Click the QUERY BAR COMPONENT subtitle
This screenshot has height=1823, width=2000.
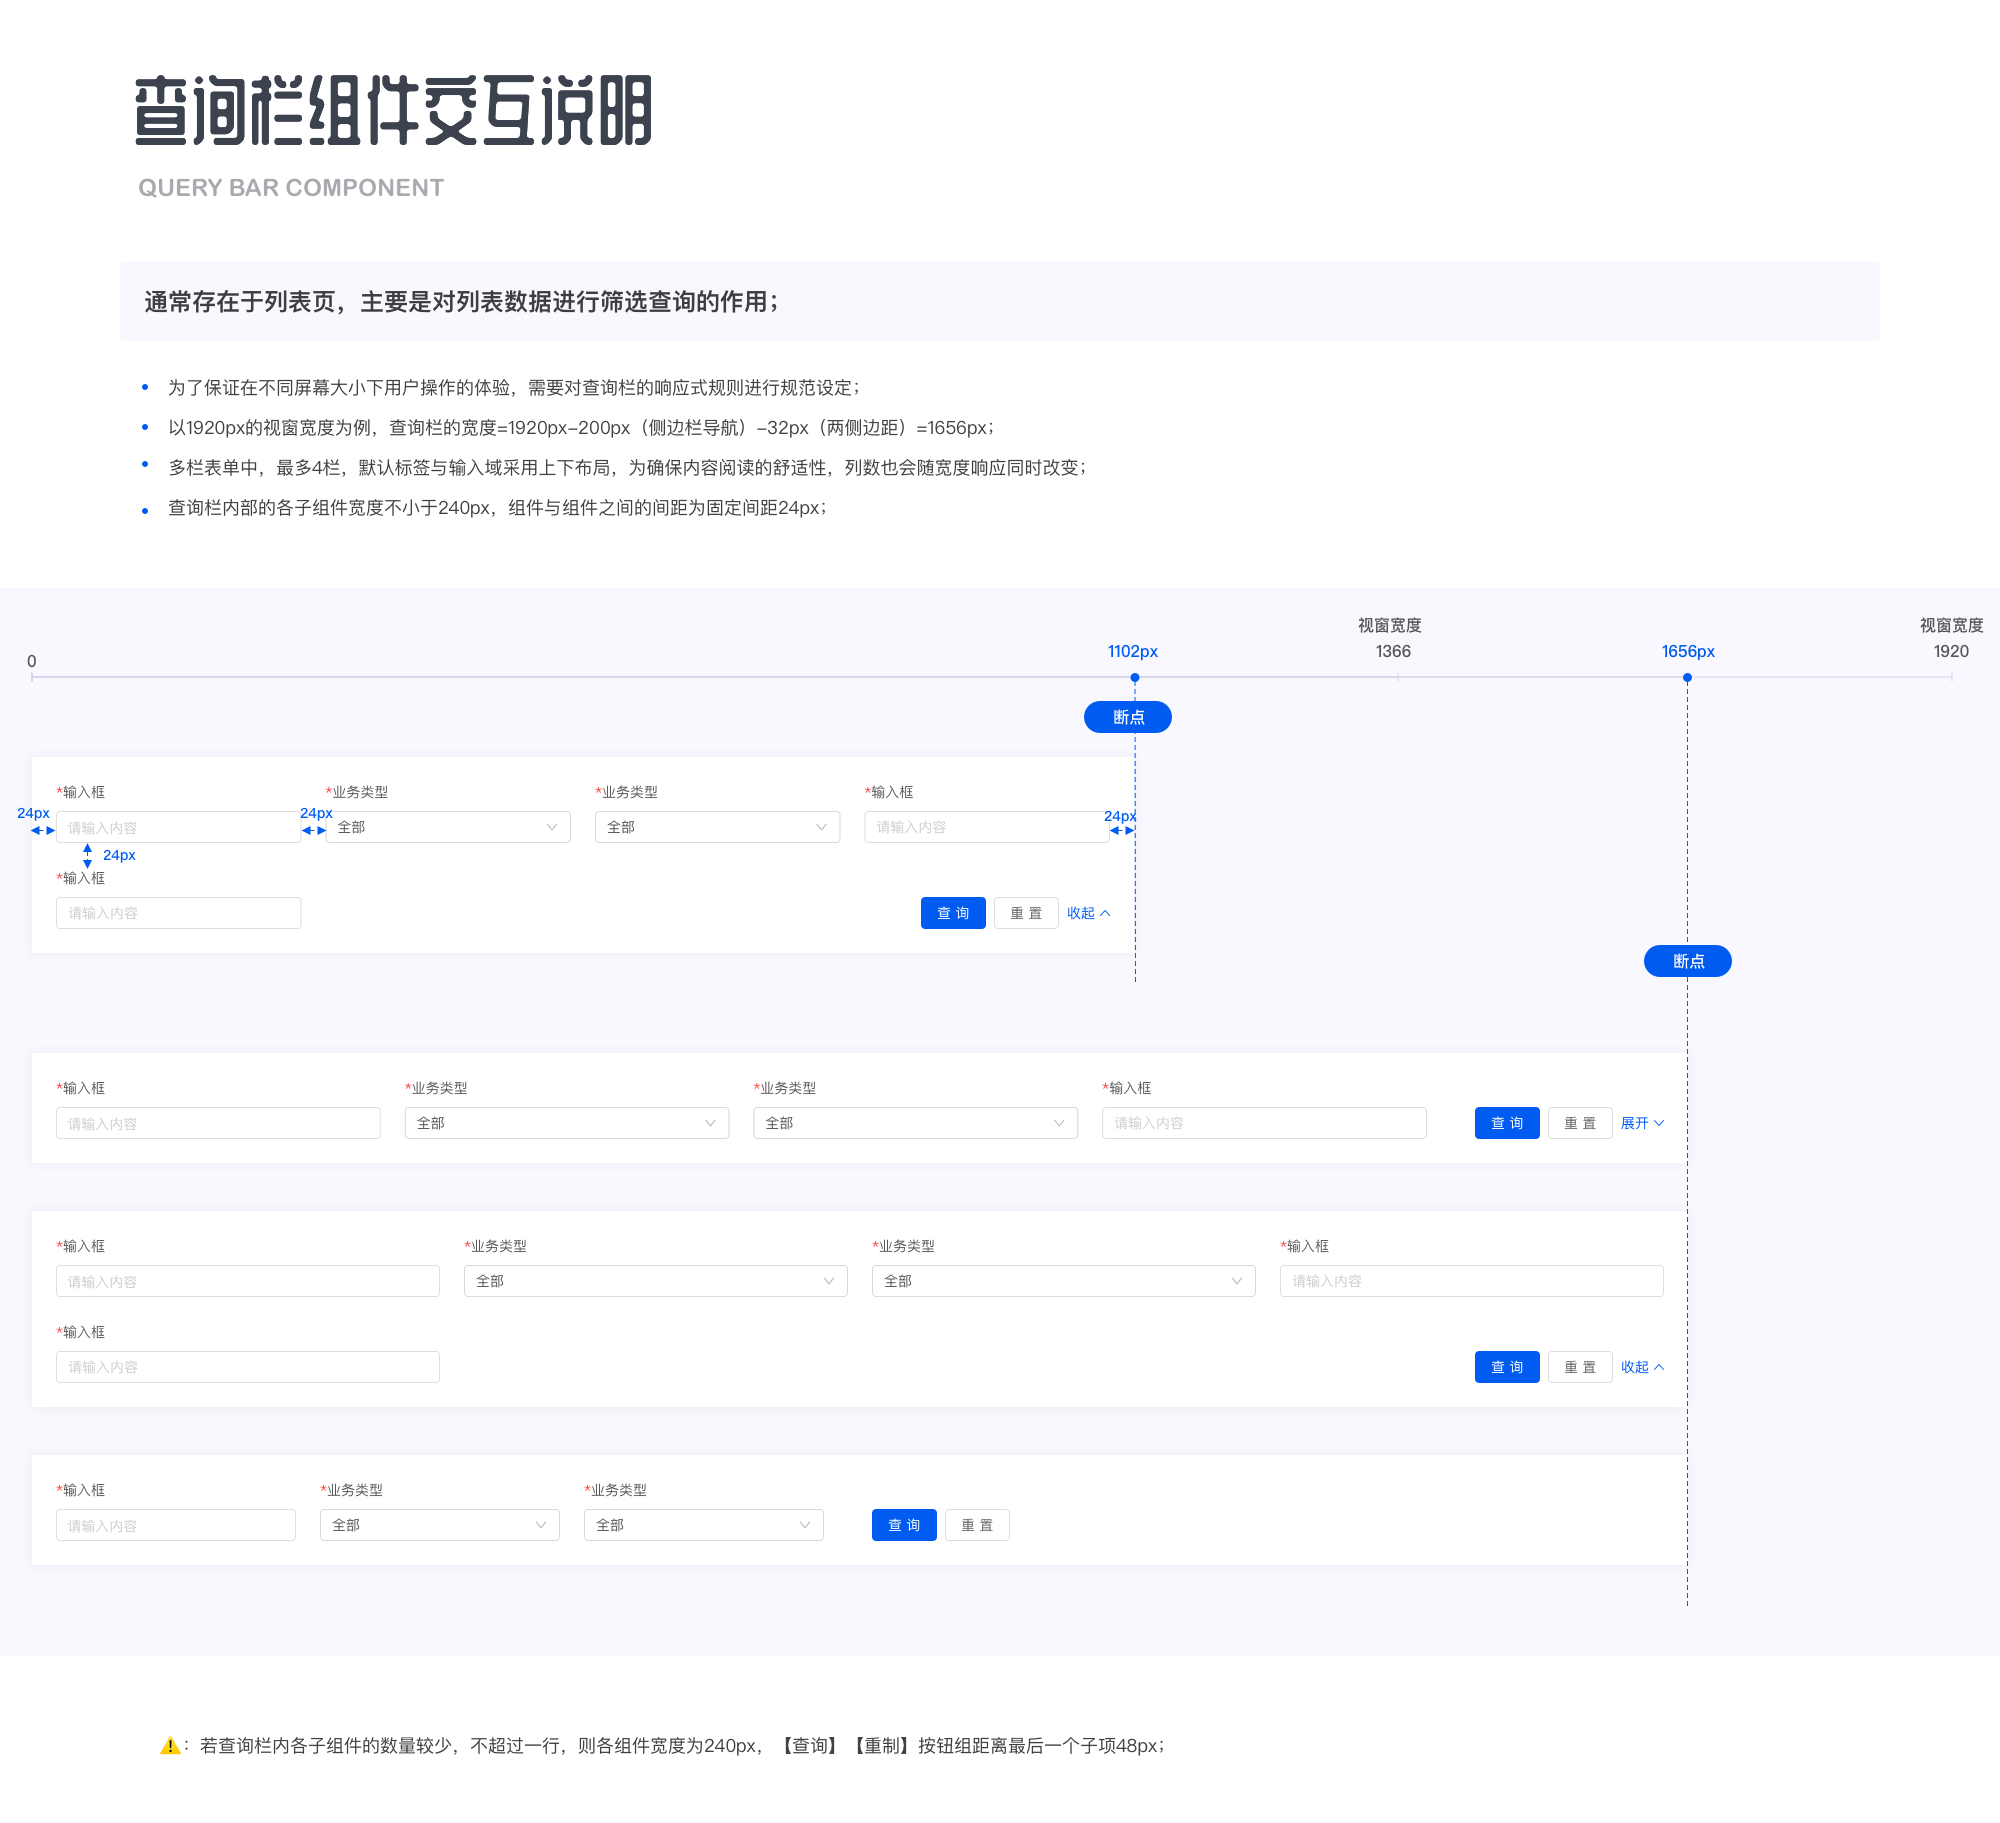pos(291,188)
